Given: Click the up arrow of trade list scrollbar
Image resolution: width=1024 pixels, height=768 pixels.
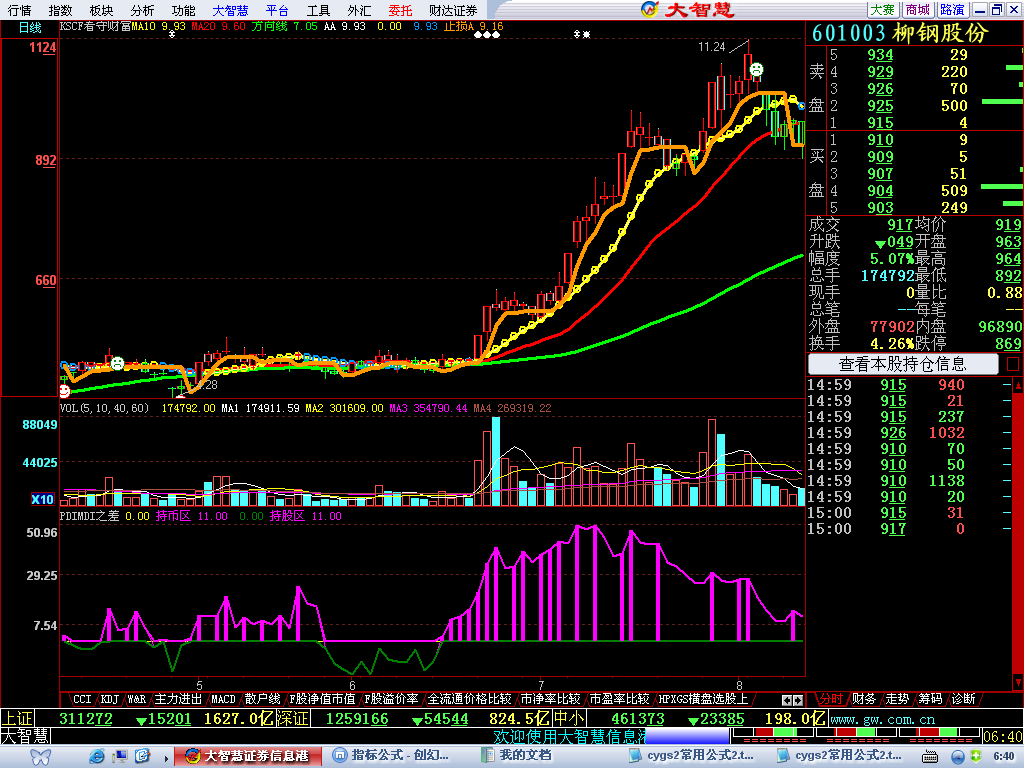Looking at the screenshot, I should (1017, 386).
